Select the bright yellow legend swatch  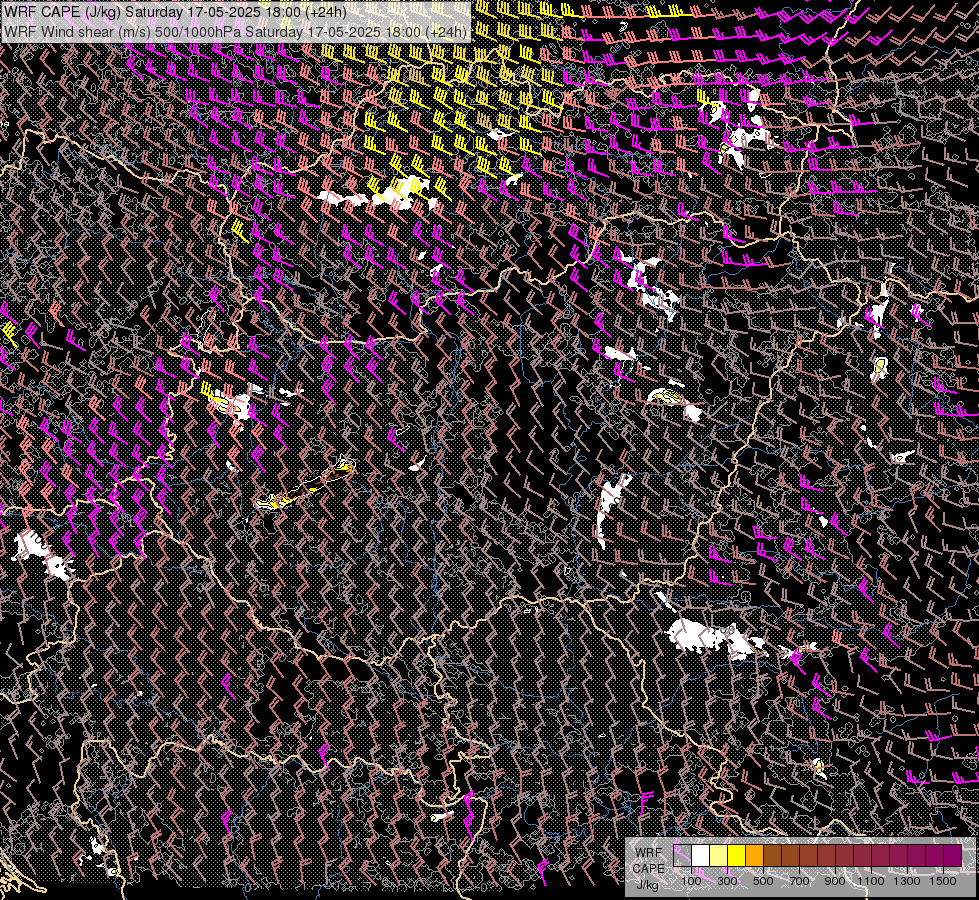[737, 855]
